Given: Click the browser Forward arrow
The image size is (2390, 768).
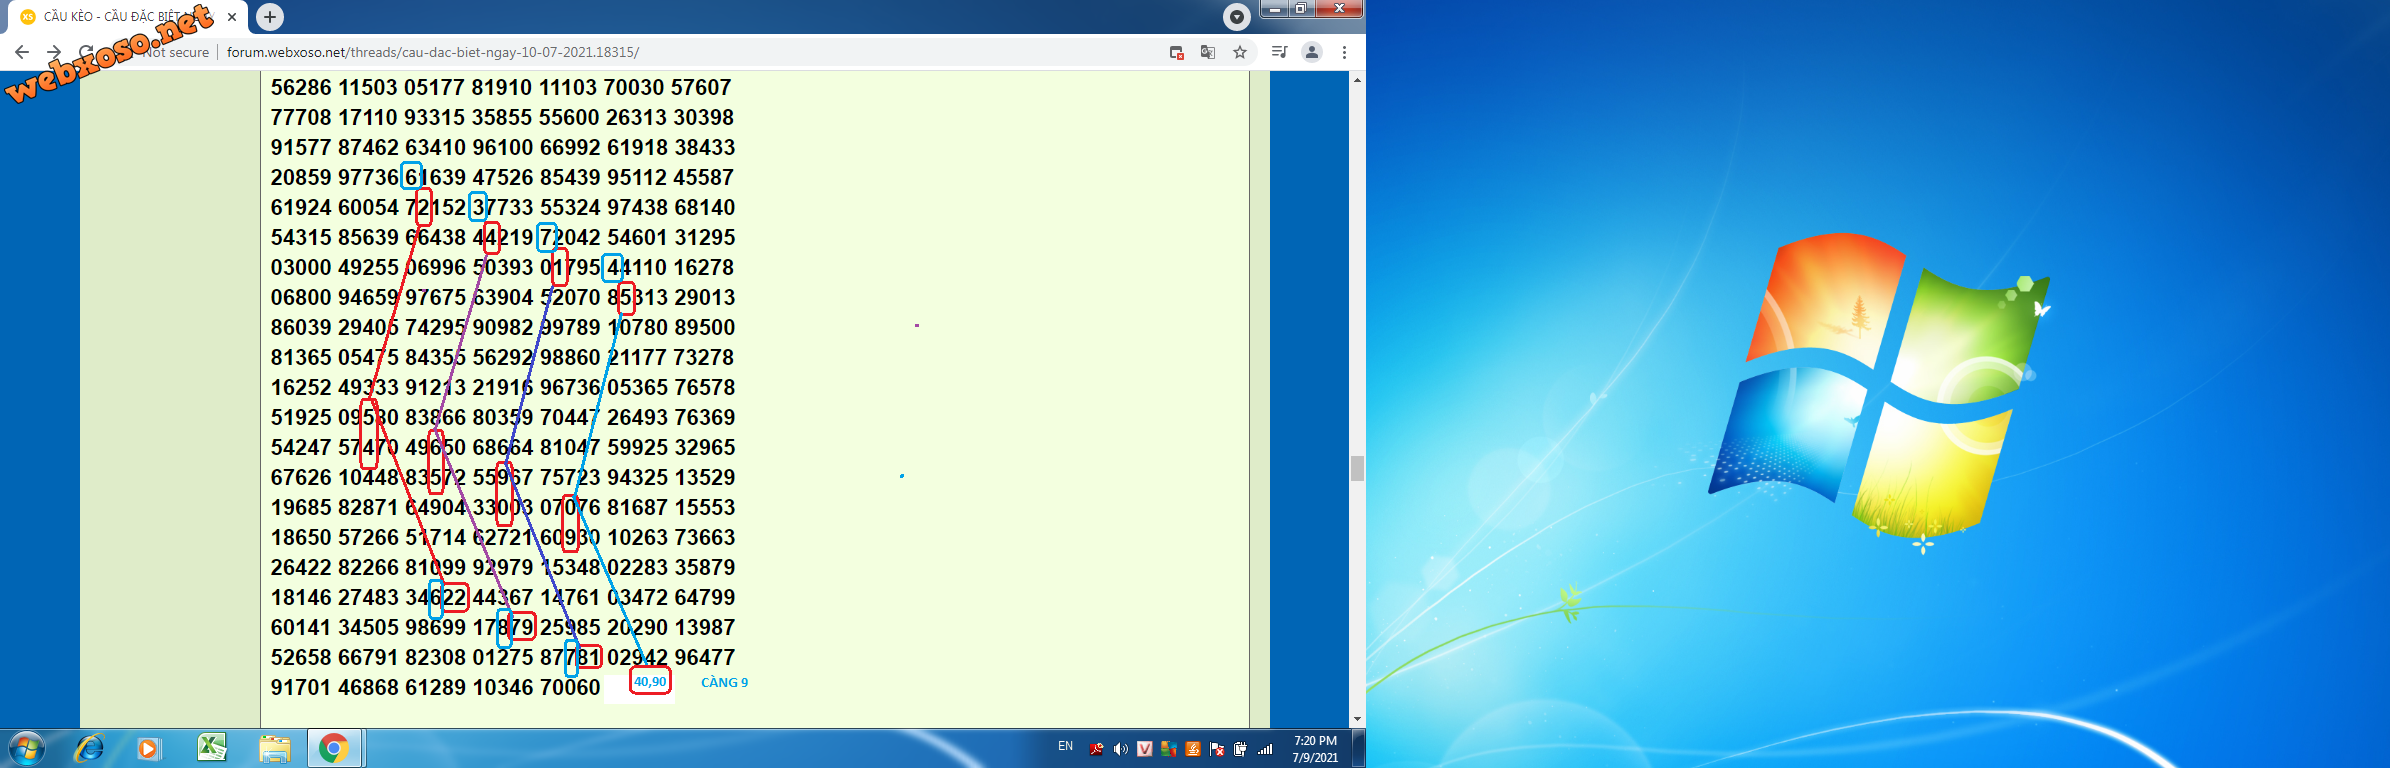Looking at the screenshot, I should pos(54,52).
